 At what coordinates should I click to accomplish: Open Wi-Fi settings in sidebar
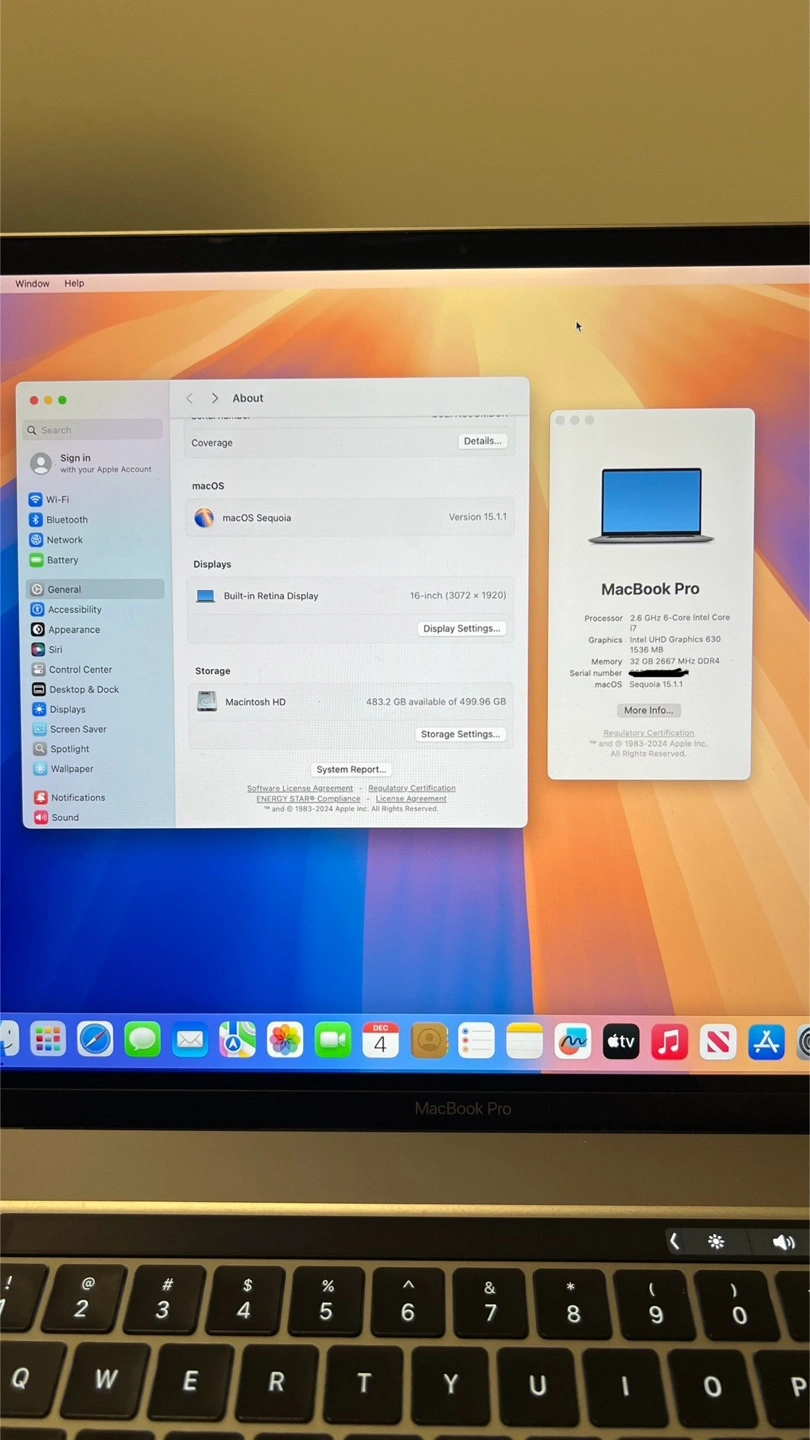pyautogui.click(x=56, y=499)
